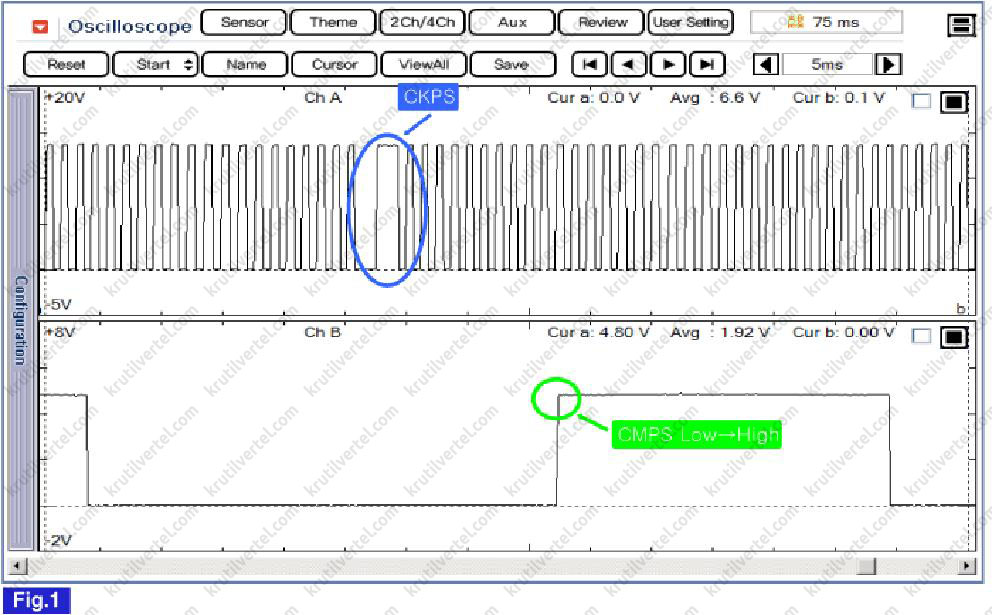Maximize Ch B waveform panel
992x615 pixels.
coord(954,337)
